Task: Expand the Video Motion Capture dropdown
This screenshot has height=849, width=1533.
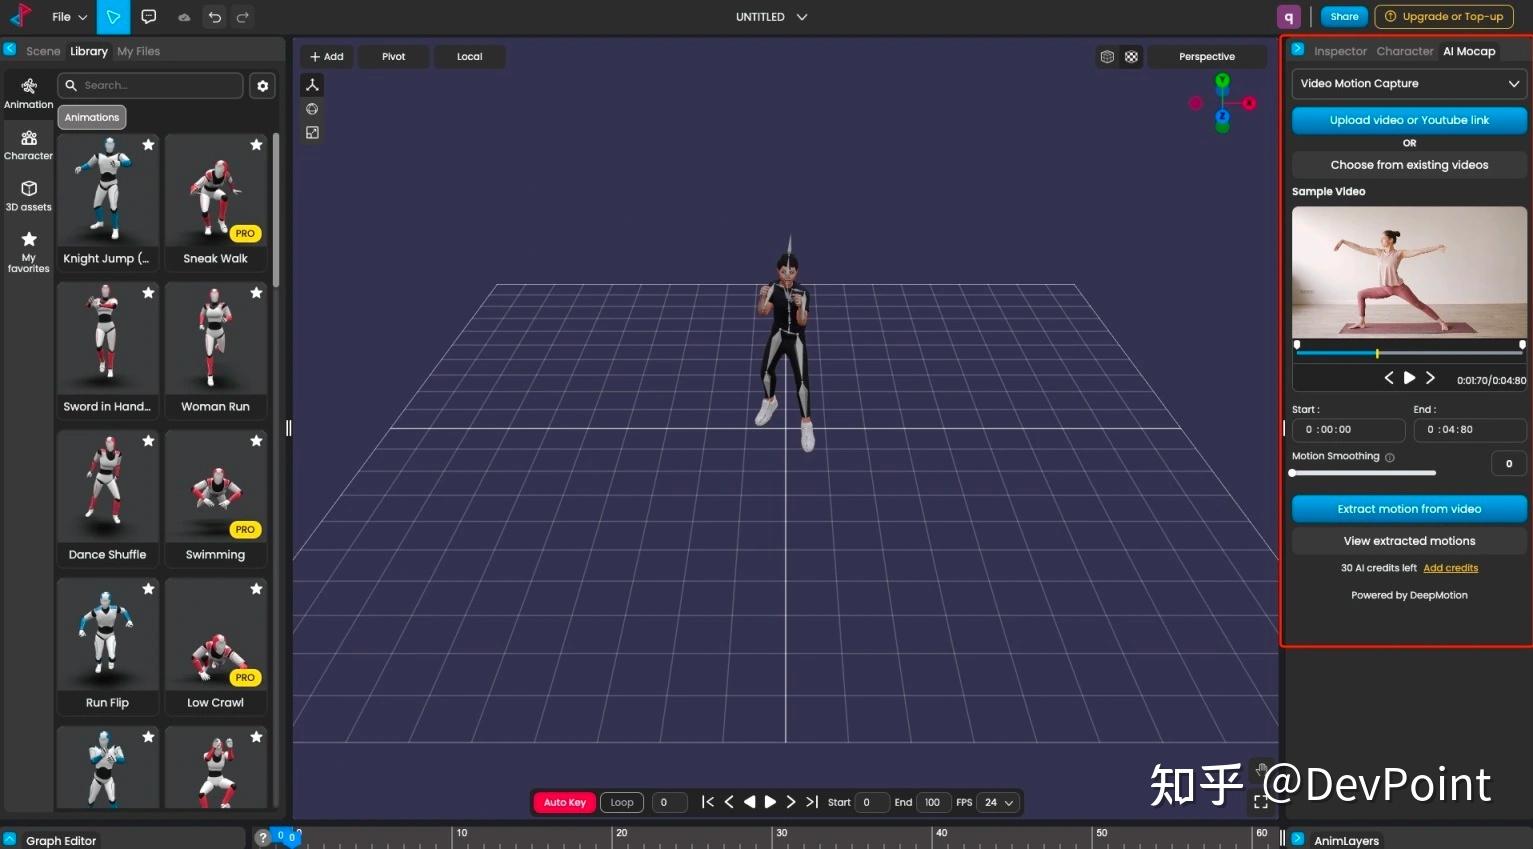Action: click(x=1408, y=83)
